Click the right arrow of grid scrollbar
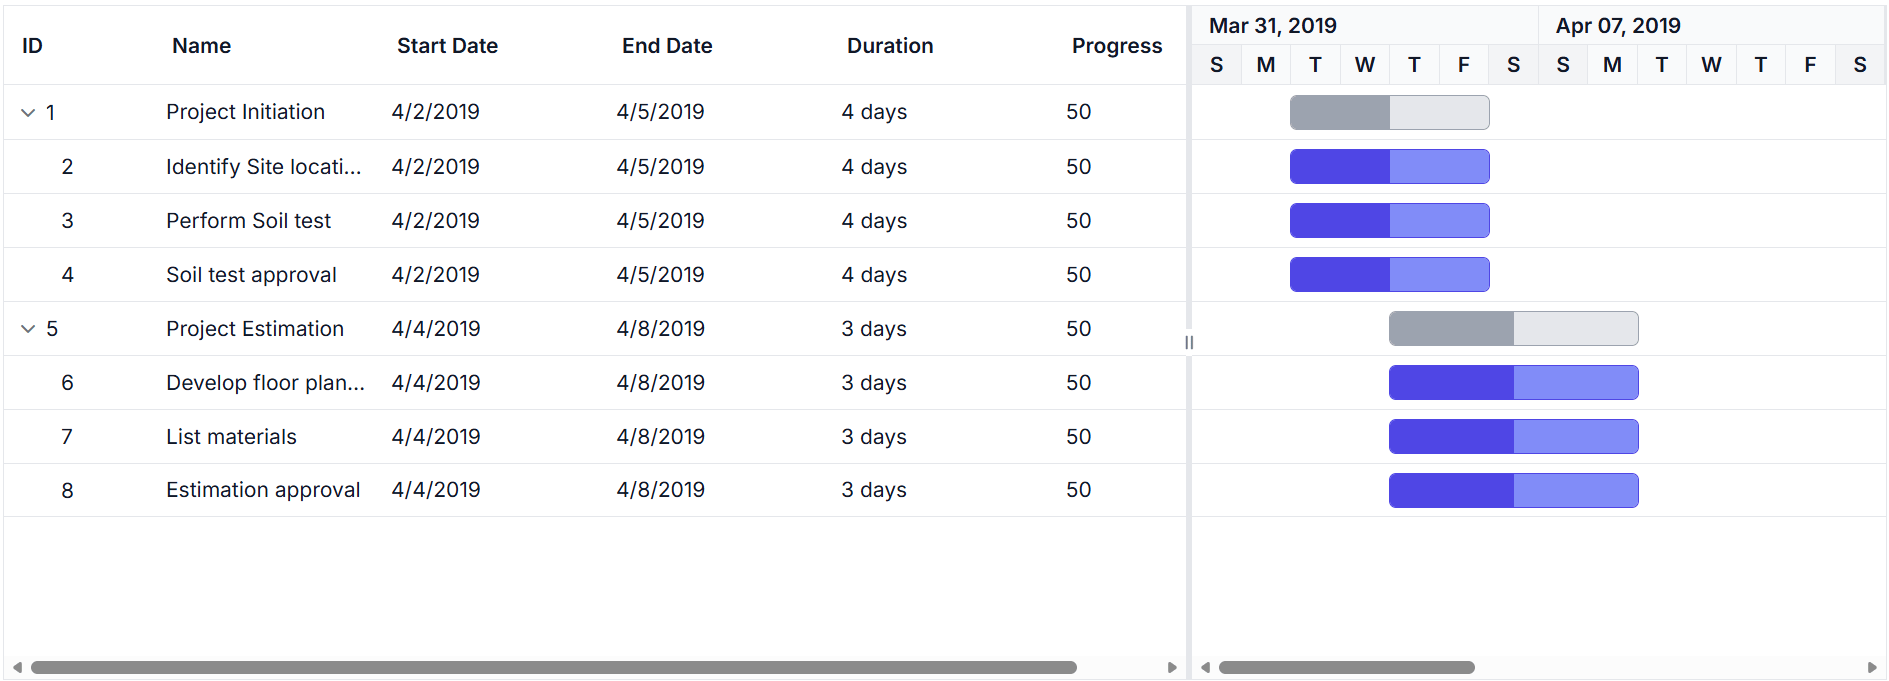The width and height of the screenshot is (1889, 681). [x=1172, y=667]
